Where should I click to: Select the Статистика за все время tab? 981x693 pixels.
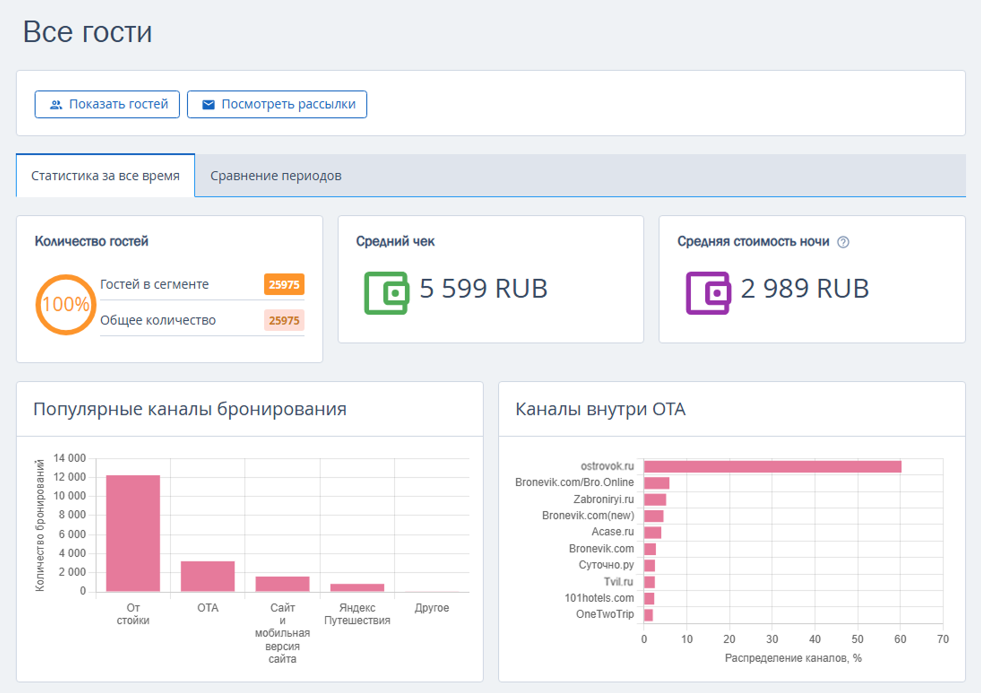[x=105, y=176]
